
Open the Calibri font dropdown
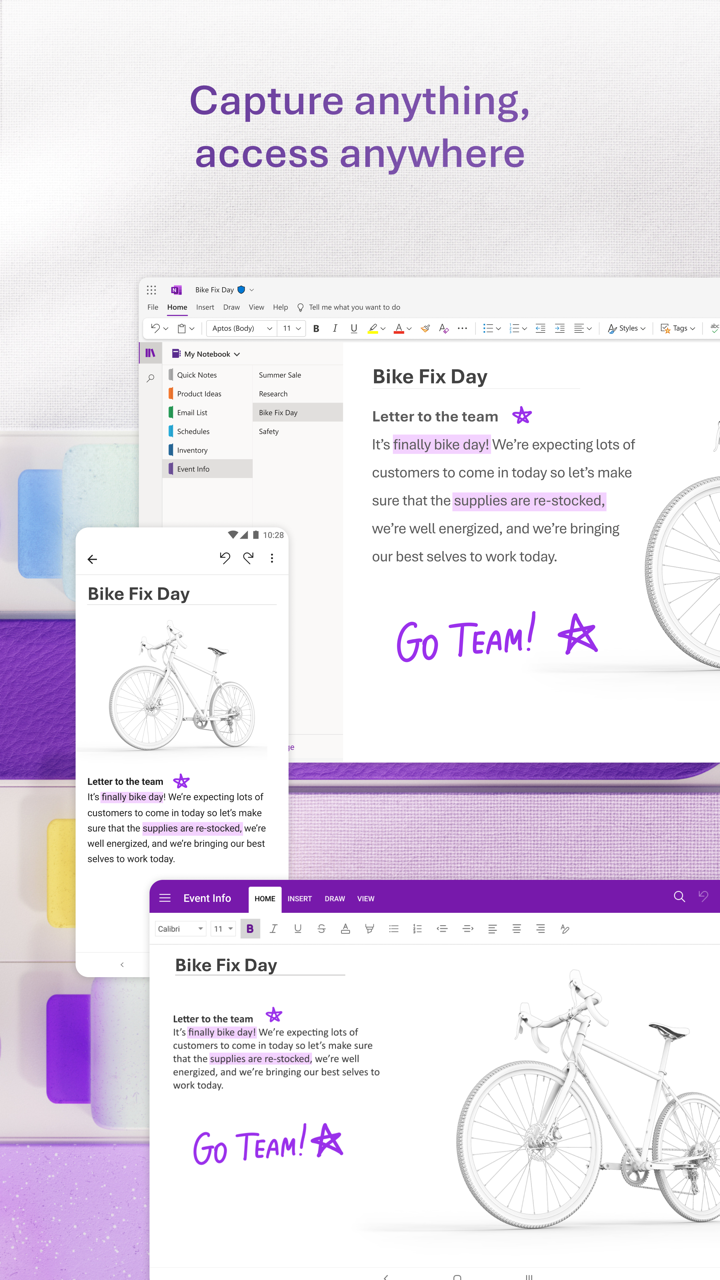click(180, 929)
